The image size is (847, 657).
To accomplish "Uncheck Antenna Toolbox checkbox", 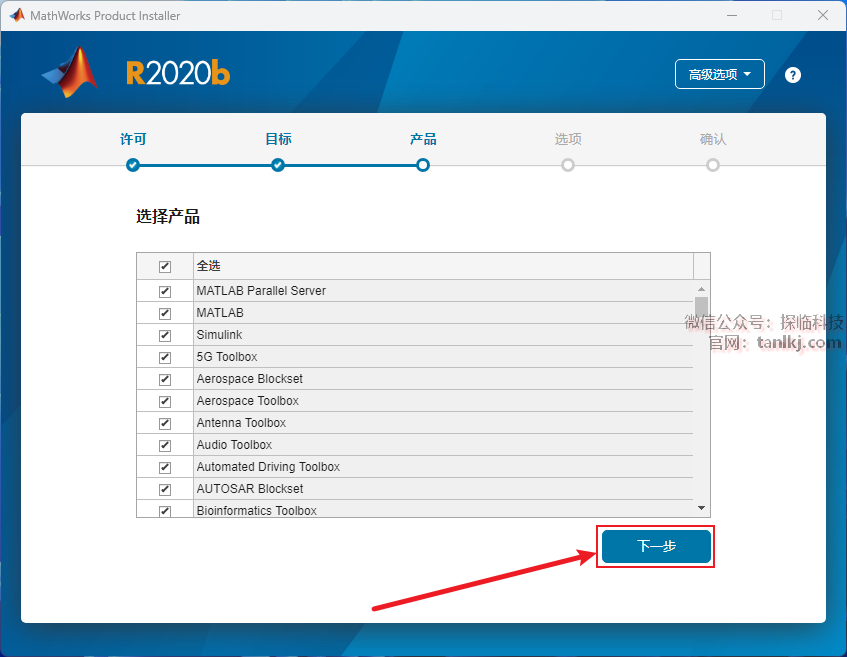I will [165, 424].
